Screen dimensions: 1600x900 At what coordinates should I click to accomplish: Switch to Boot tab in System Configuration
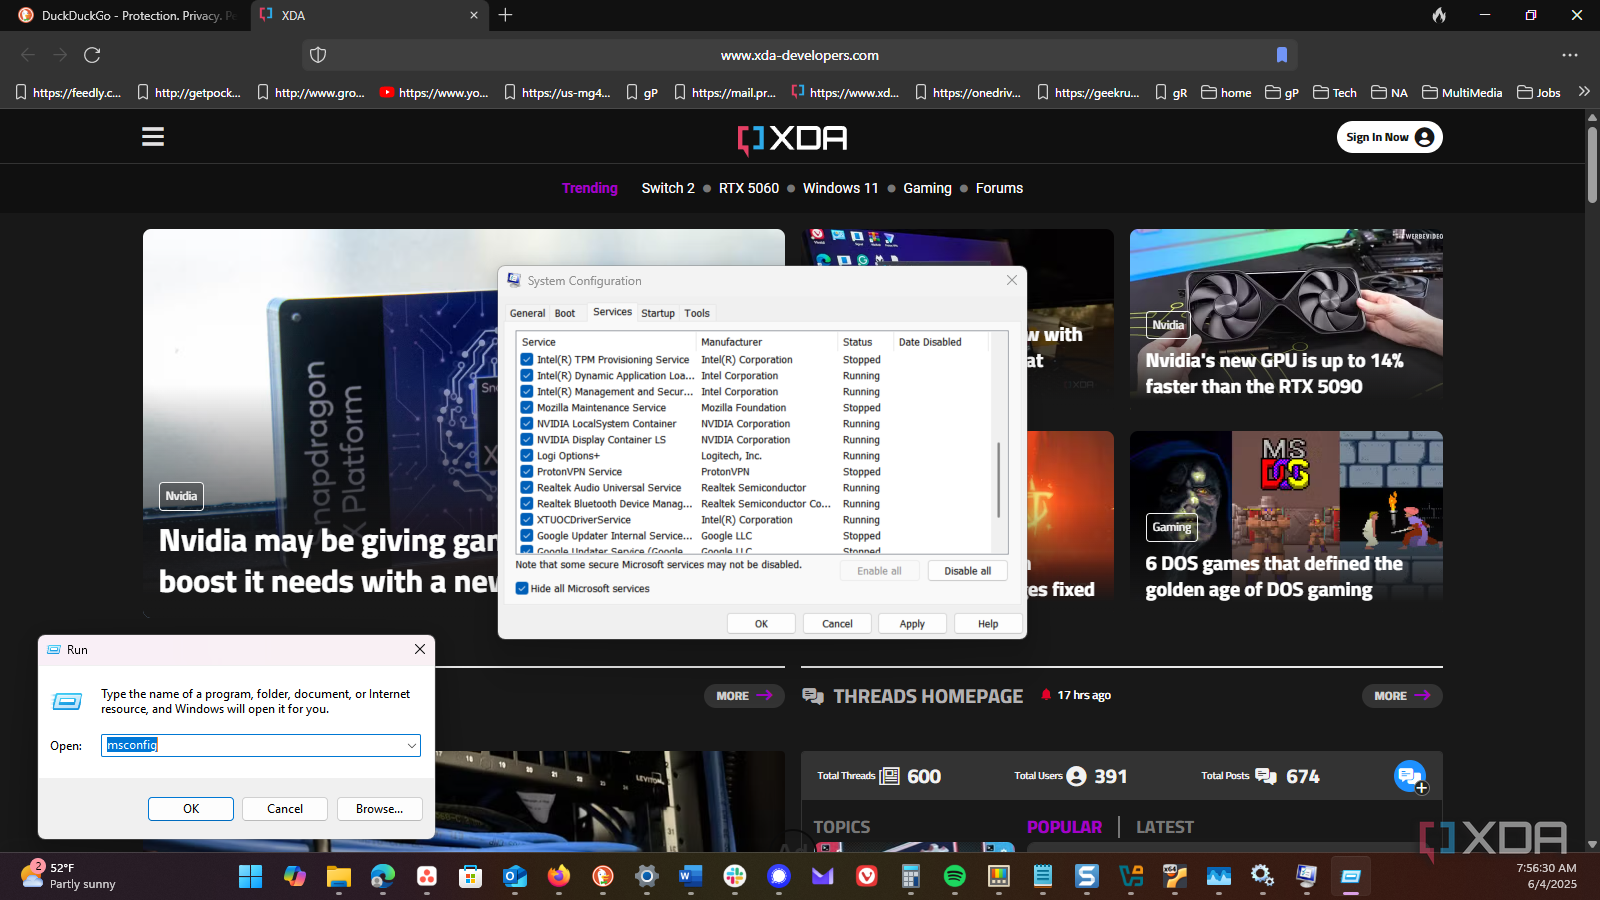point(565,313)
